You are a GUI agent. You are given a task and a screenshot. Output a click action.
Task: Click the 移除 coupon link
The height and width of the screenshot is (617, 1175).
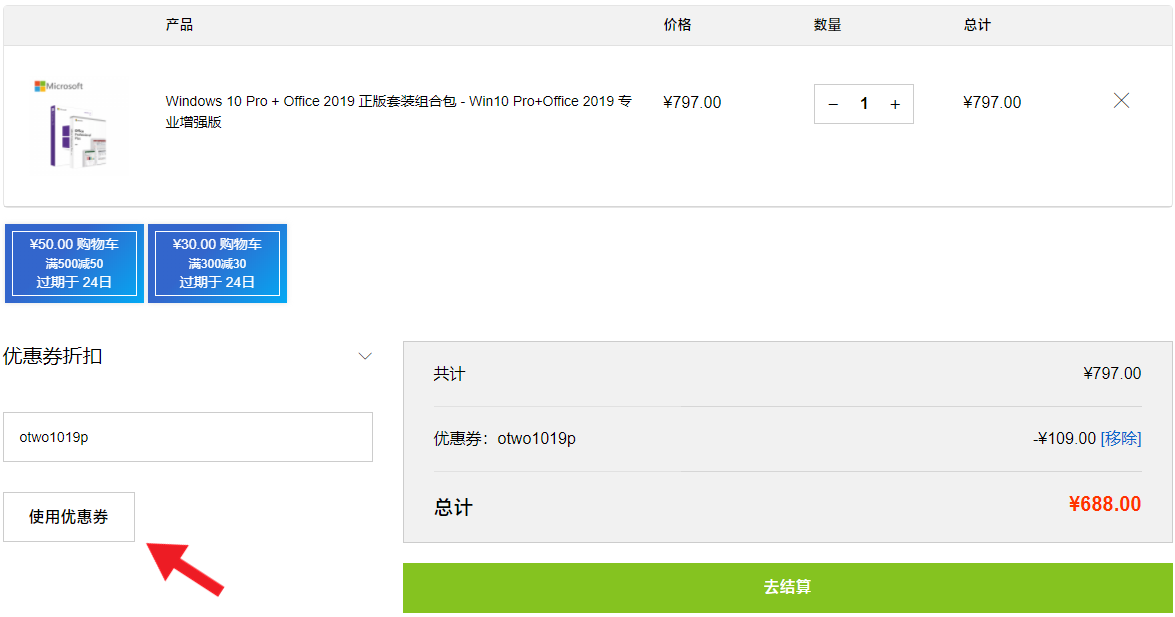point(1121,438)
